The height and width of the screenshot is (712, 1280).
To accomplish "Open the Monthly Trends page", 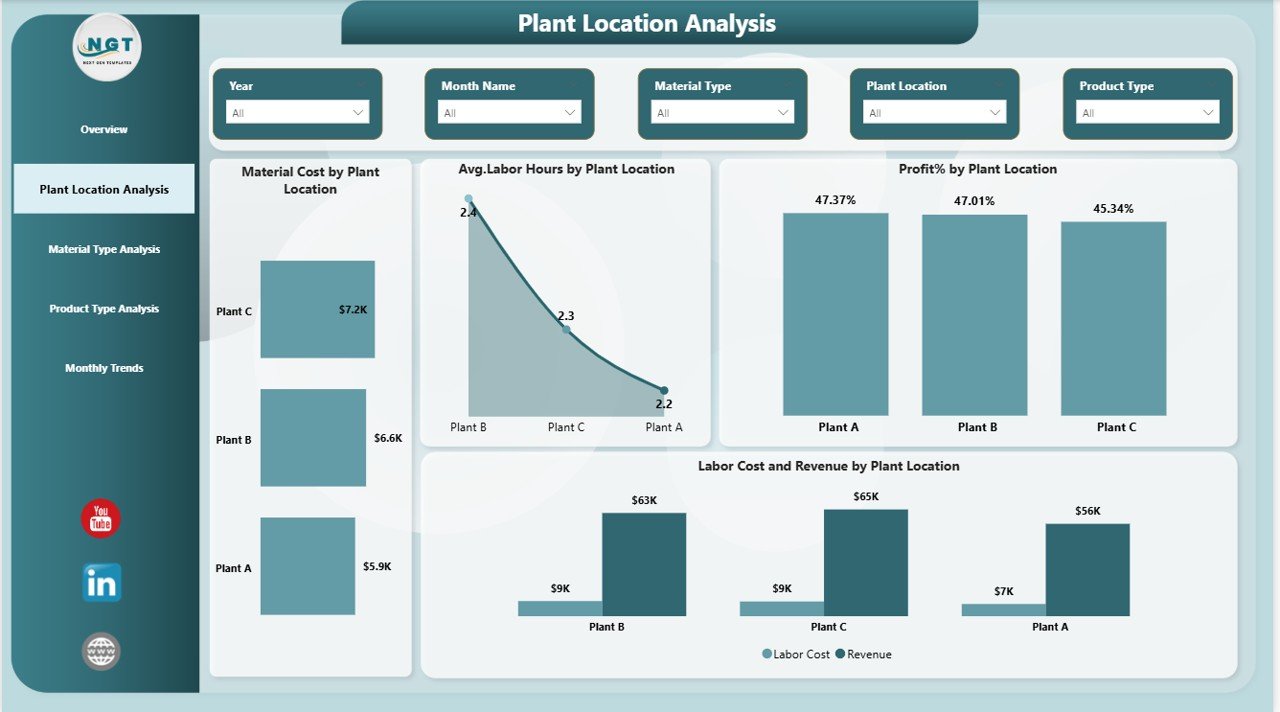I will tap(104, 368).
